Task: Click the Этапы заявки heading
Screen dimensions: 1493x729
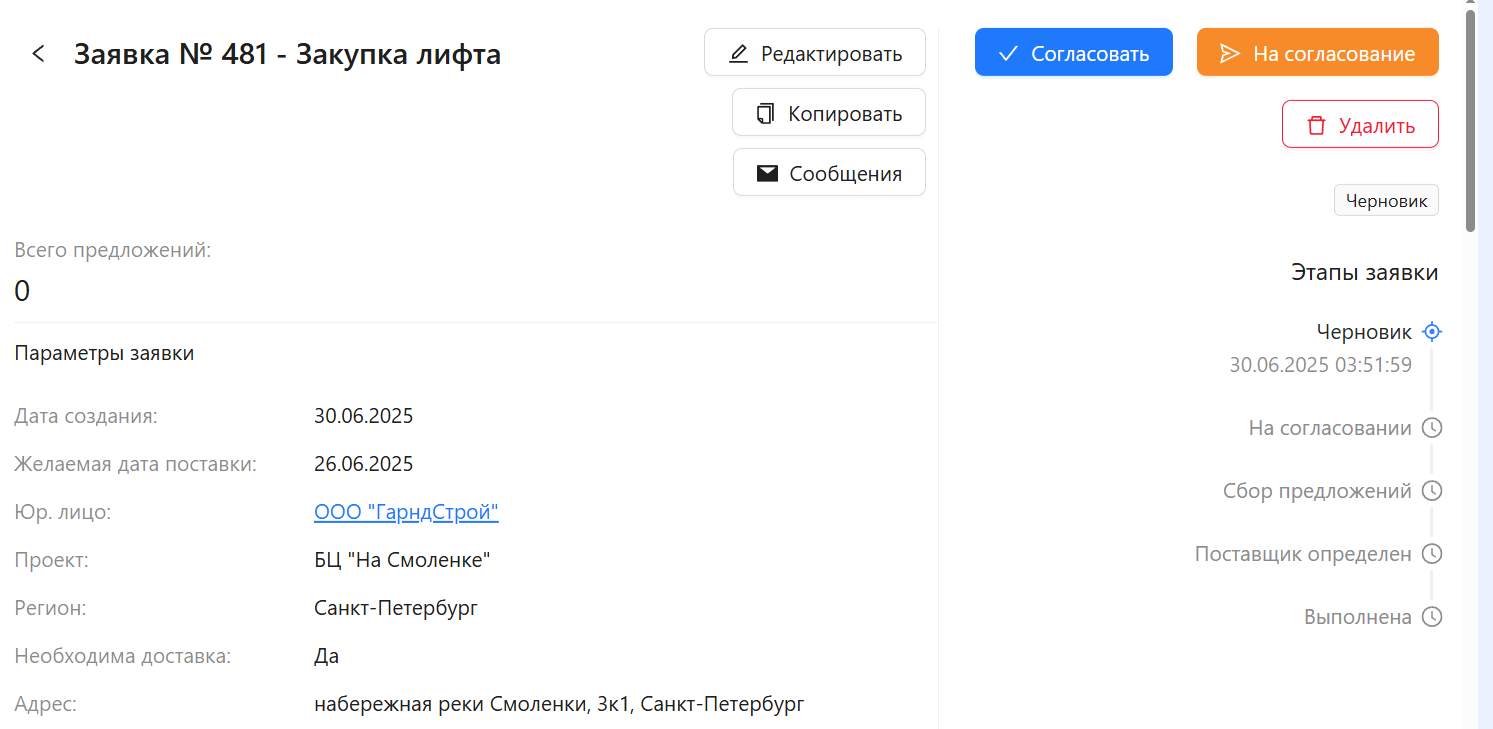Action: (1365, 272)
